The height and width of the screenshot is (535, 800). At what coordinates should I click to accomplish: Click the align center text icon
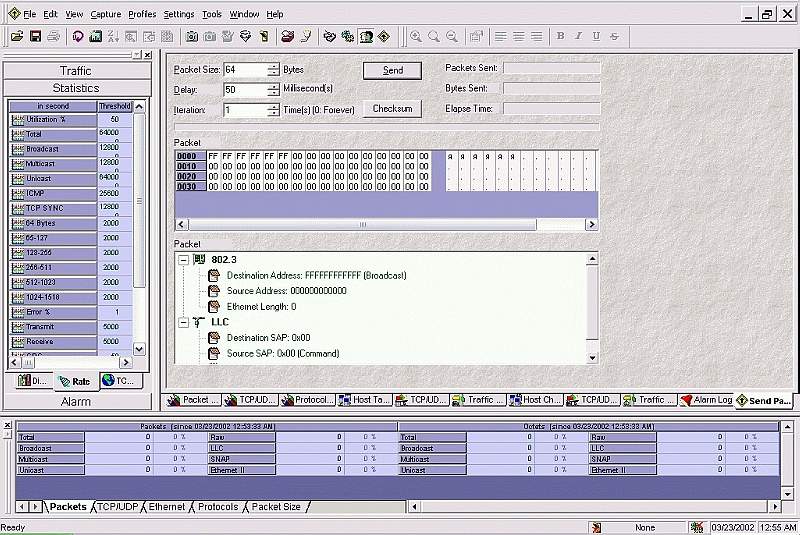[x=518, y=36]
